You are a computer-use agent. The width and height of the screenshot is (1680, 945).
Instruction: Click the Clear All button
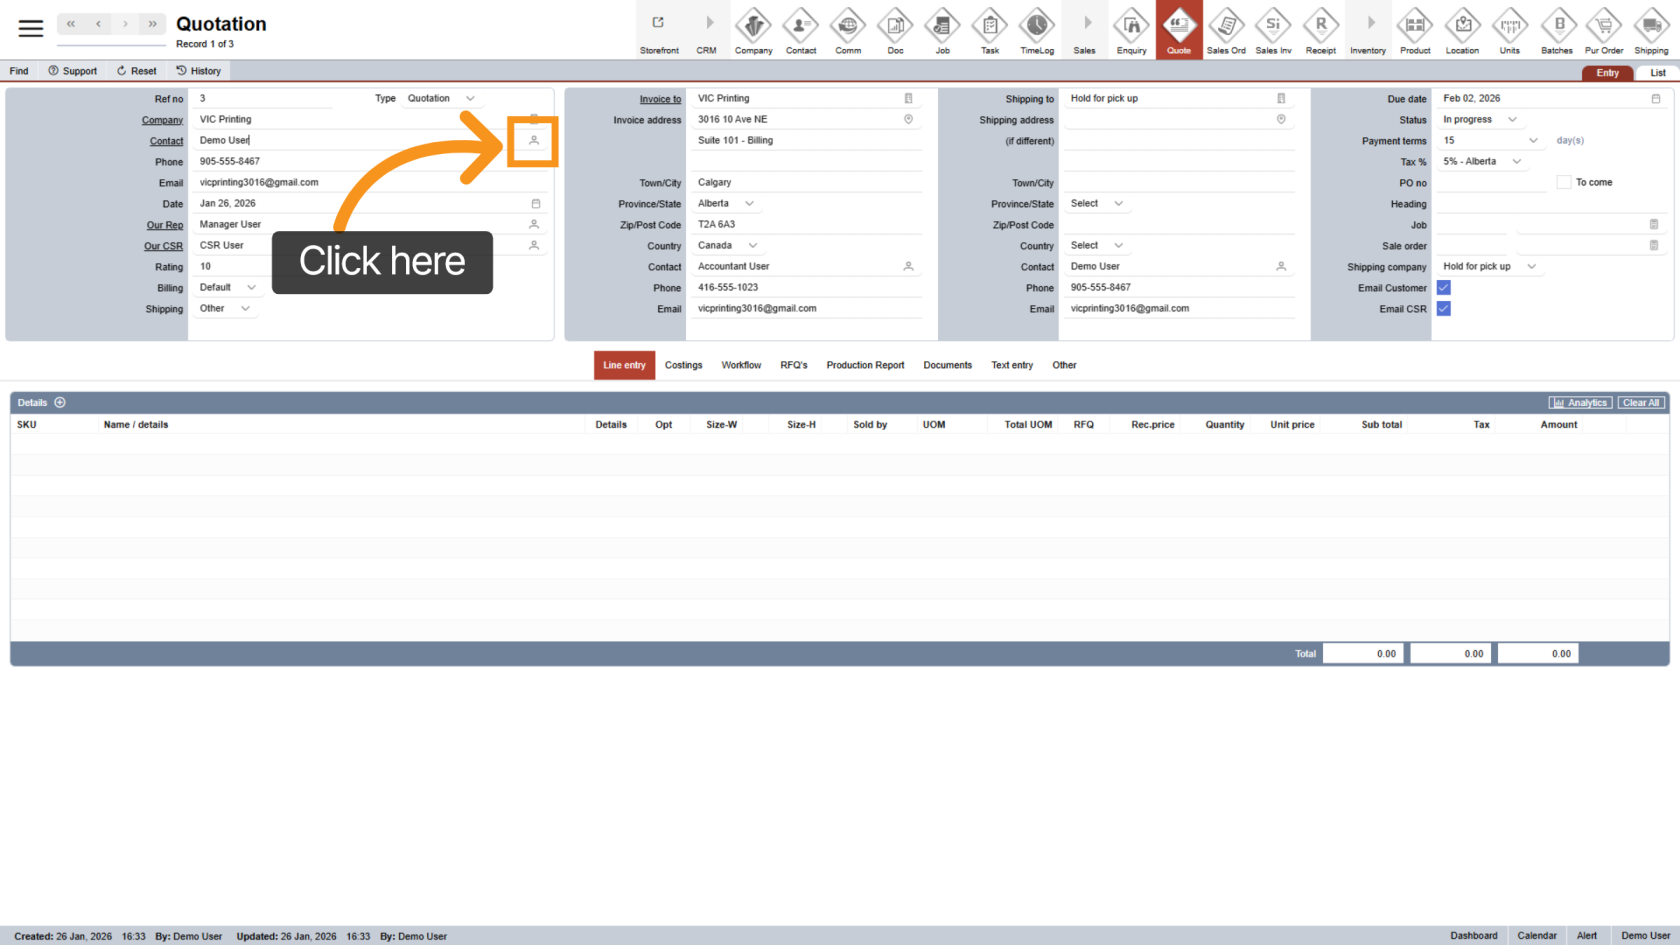[x=1640, y=403]
